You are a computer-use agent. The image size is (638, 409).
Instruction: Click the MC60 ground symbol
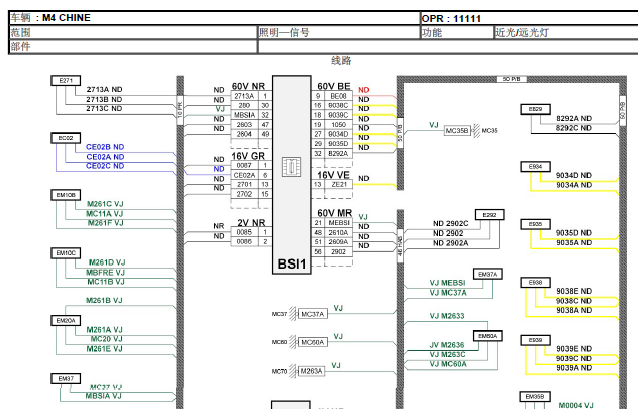click(293, 342)
